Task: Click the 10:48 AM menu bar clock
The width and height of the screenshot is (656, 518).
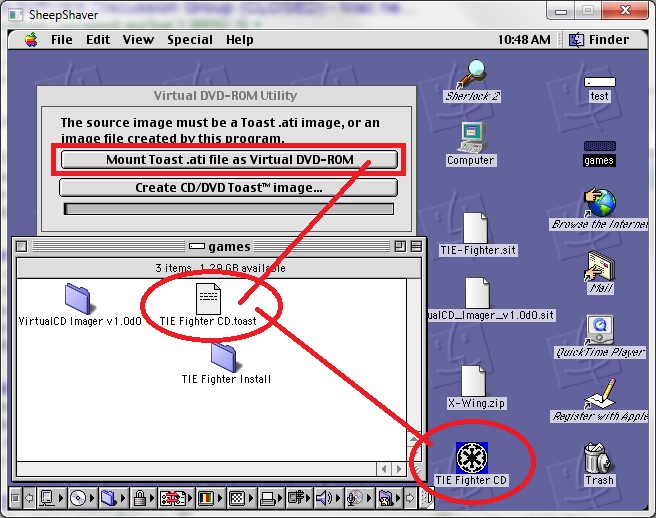Action: click(524, 40)
